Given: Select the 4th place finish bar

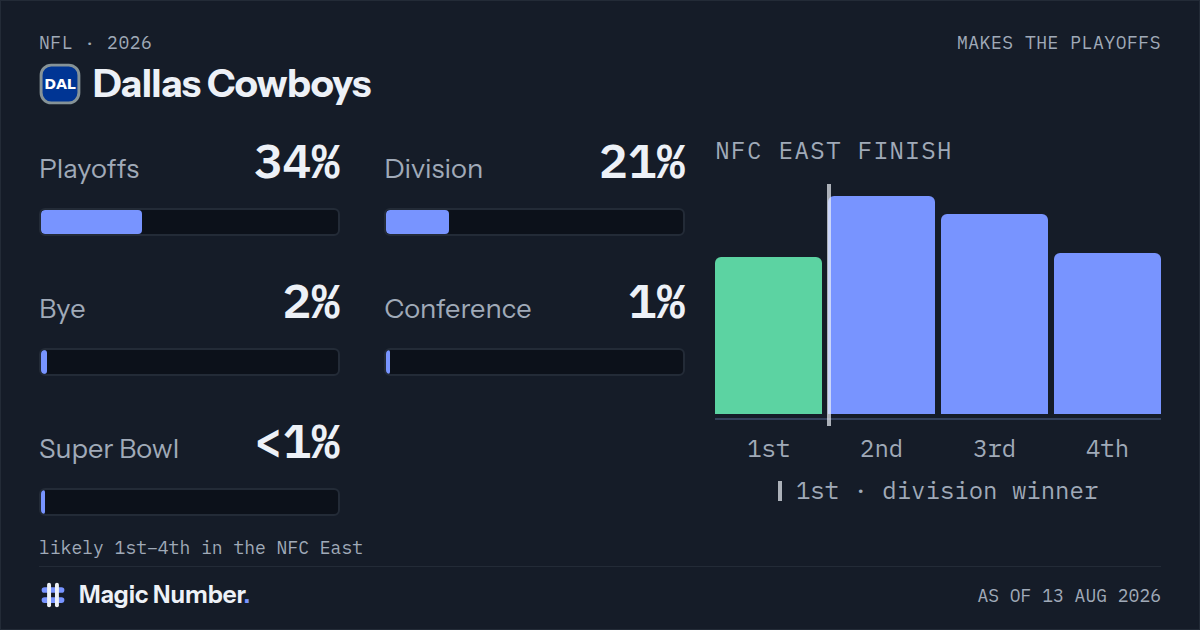Looking at the screenshot, I should pyautogui.click(x=1107, y=334).
